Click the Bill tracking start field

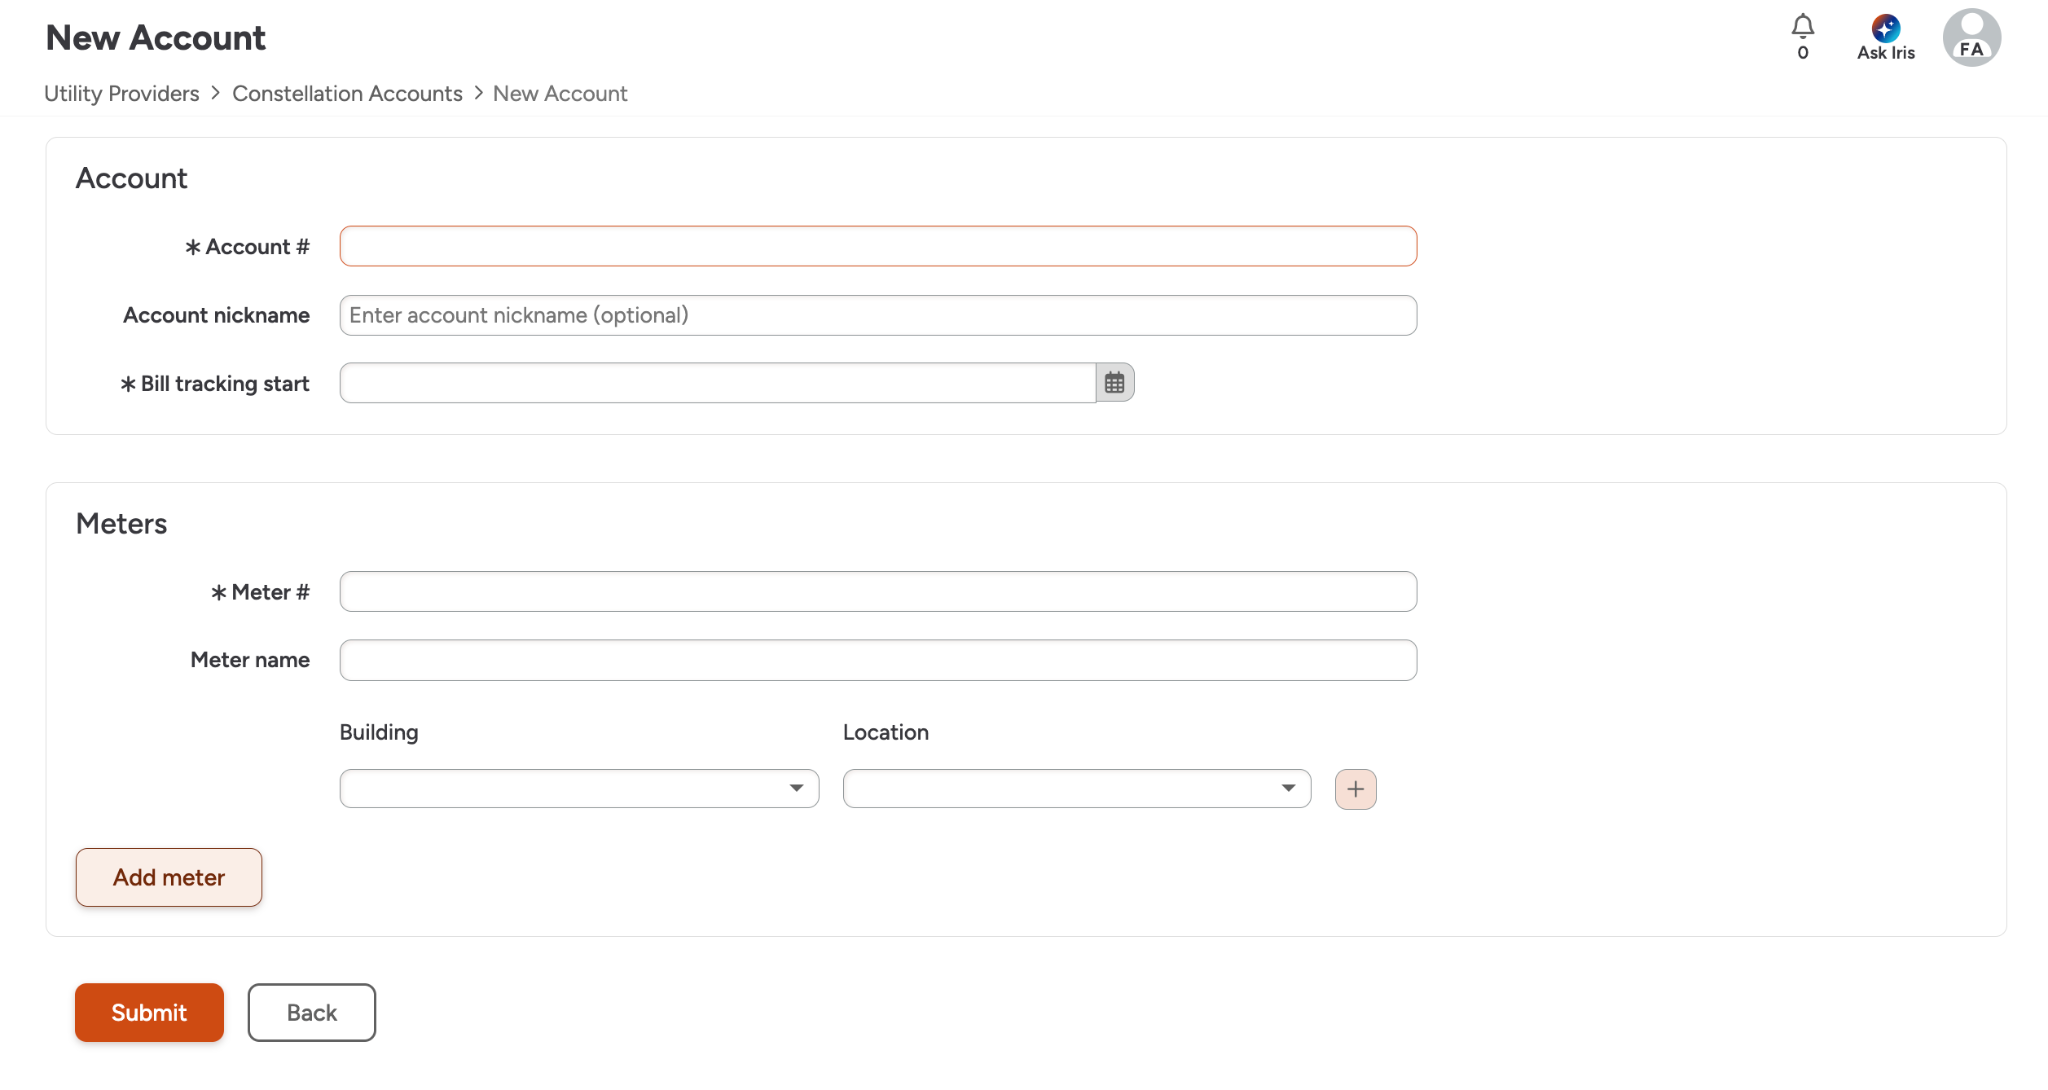tap(717, 383)
